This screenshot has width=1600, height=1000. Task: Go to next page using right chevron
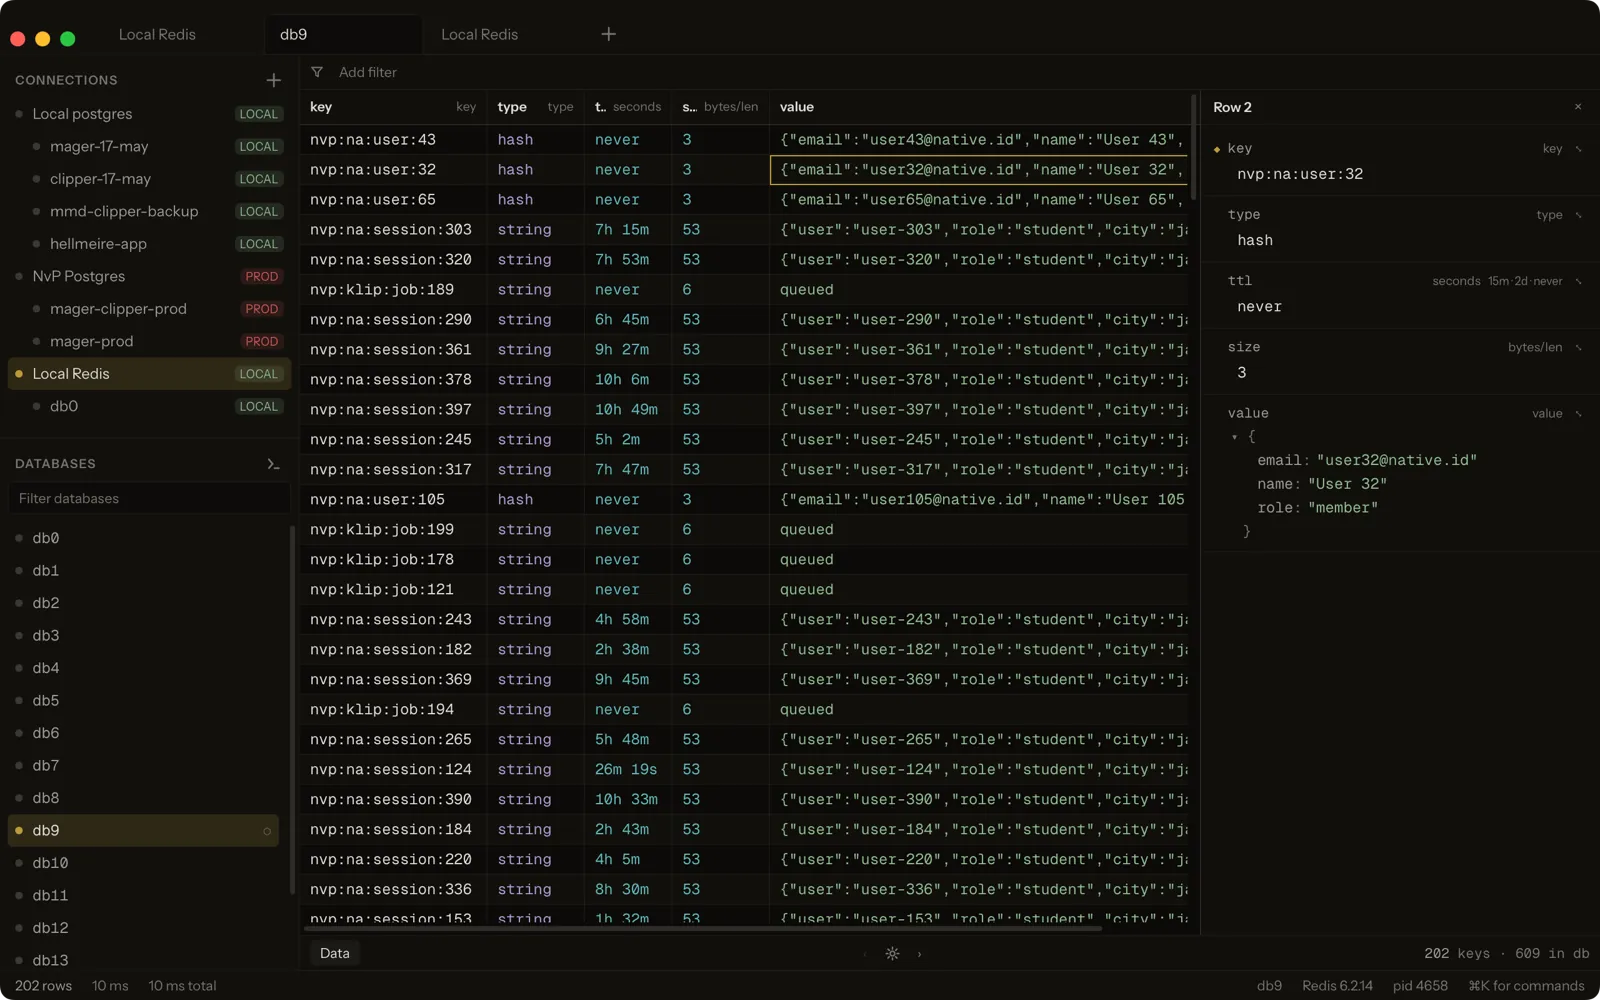(919, 954)
